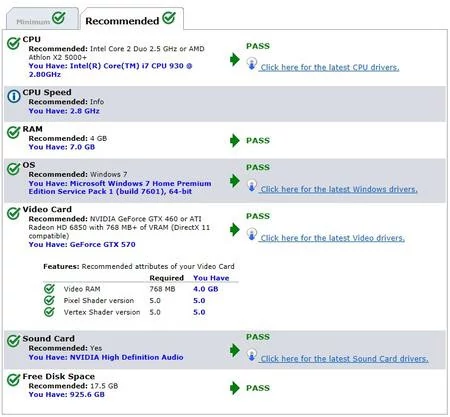Click the green arrow next to Free Disk Space PASS

[235, 388]
